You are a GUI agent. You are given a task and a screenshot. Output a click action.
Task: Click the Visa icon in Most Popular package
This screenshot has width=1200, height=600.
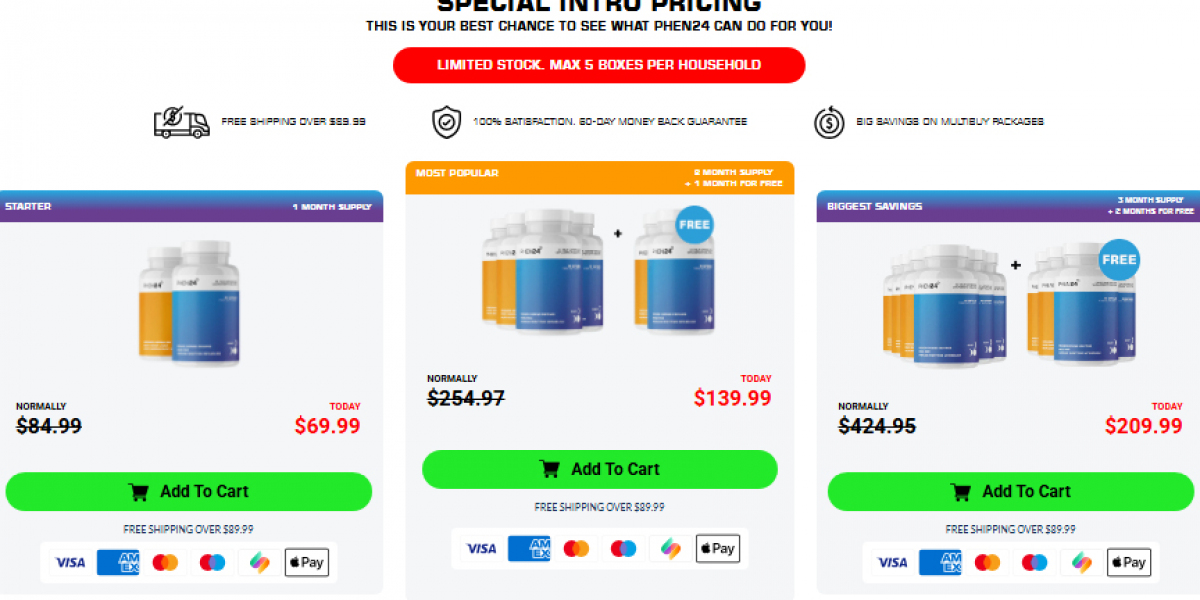(x=481, y=548)
